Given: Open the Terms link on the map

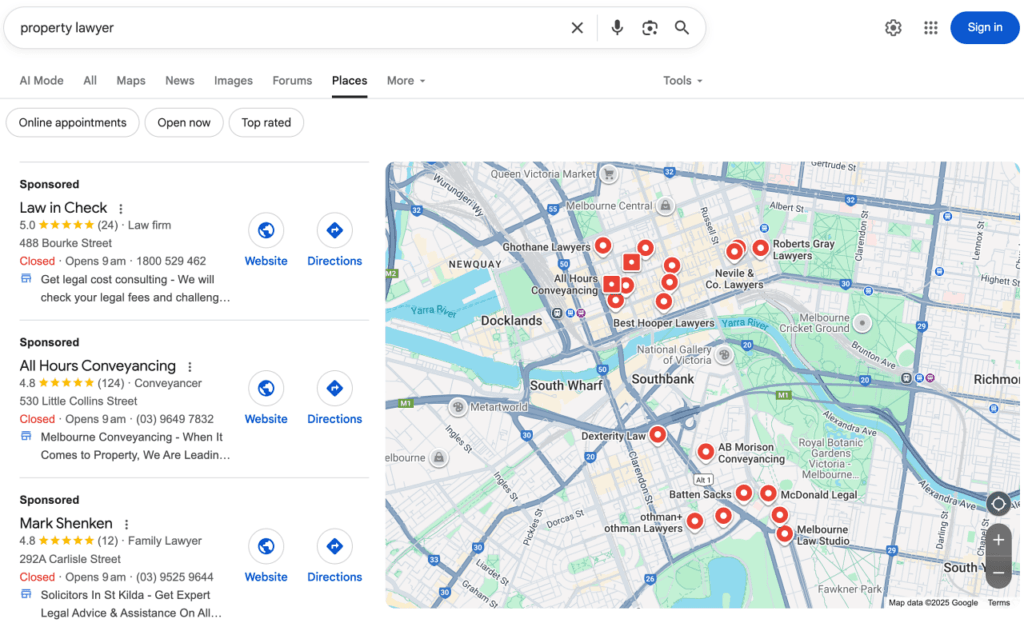Looking at the screenshot, I should (x=999, y=602).
